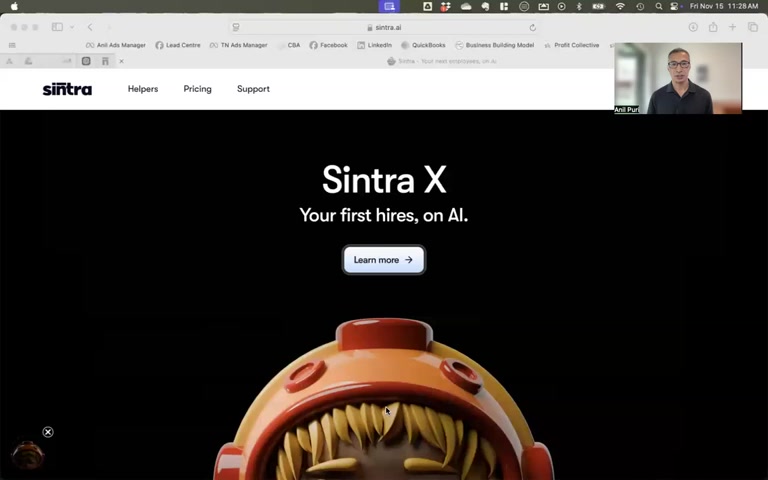Go to the Sintra logo homepage
Viewport: 768px width, 480px height.
pos(67,89)
